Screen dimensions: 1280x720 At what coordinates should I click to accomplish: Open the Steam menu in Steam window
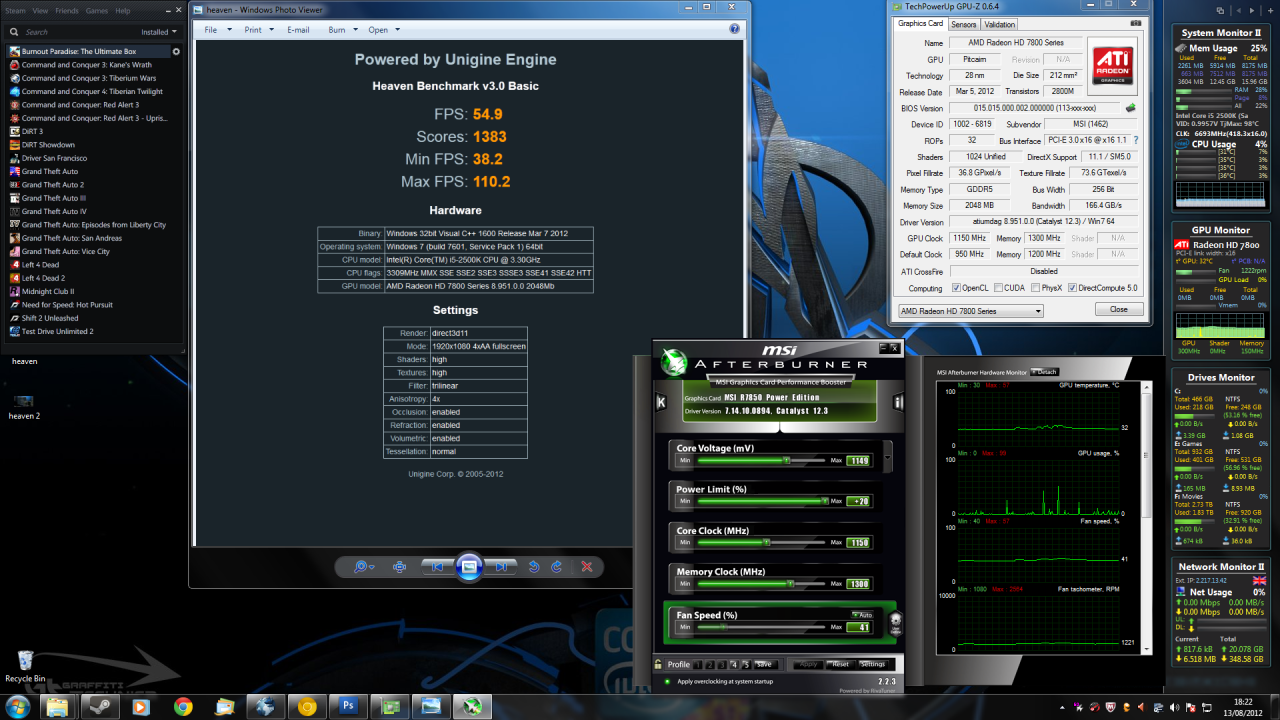click(x=14, y=10)
